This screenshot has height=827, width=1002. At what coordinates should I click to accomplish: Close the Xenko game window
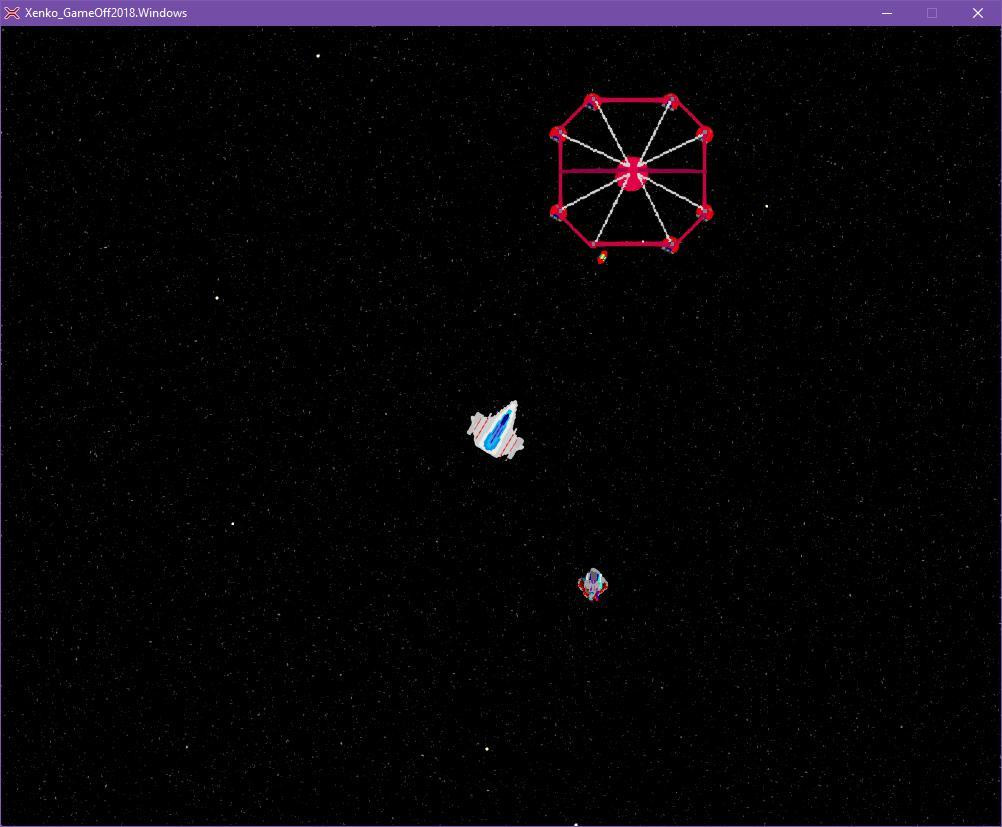[978, 13]
